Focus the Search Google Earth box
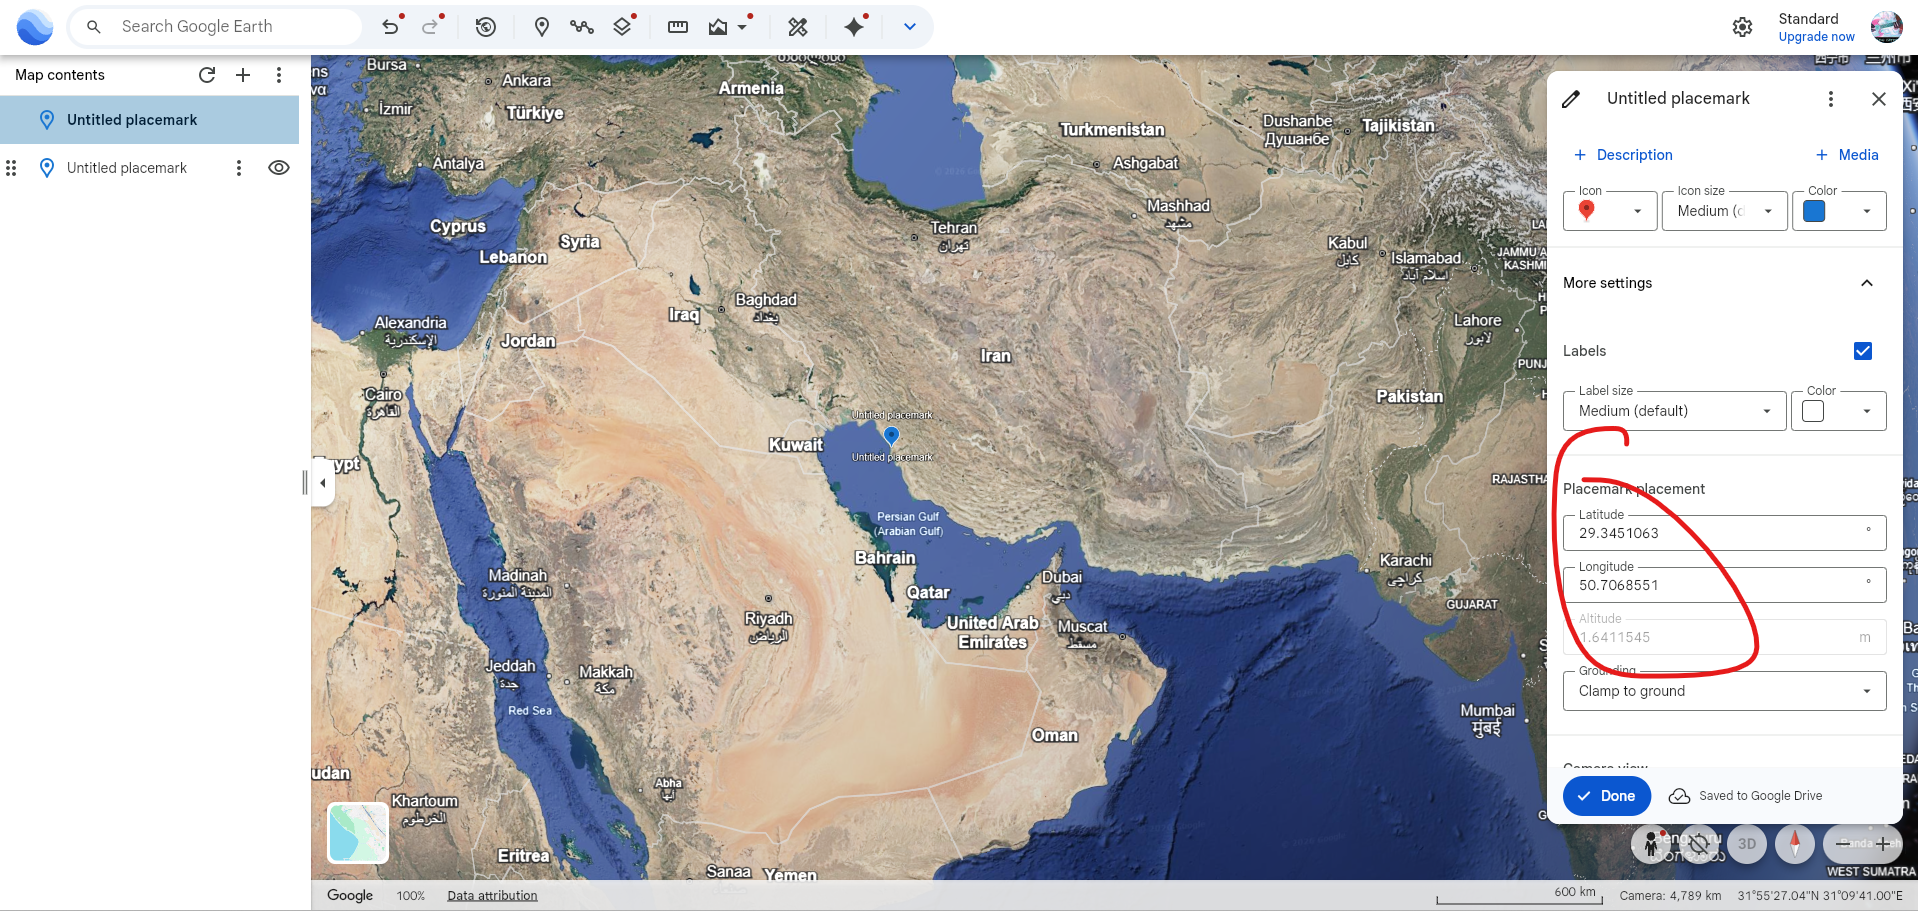Image resolution: width=1918 pixels, height=911 pixels. [x=215, y=27]
